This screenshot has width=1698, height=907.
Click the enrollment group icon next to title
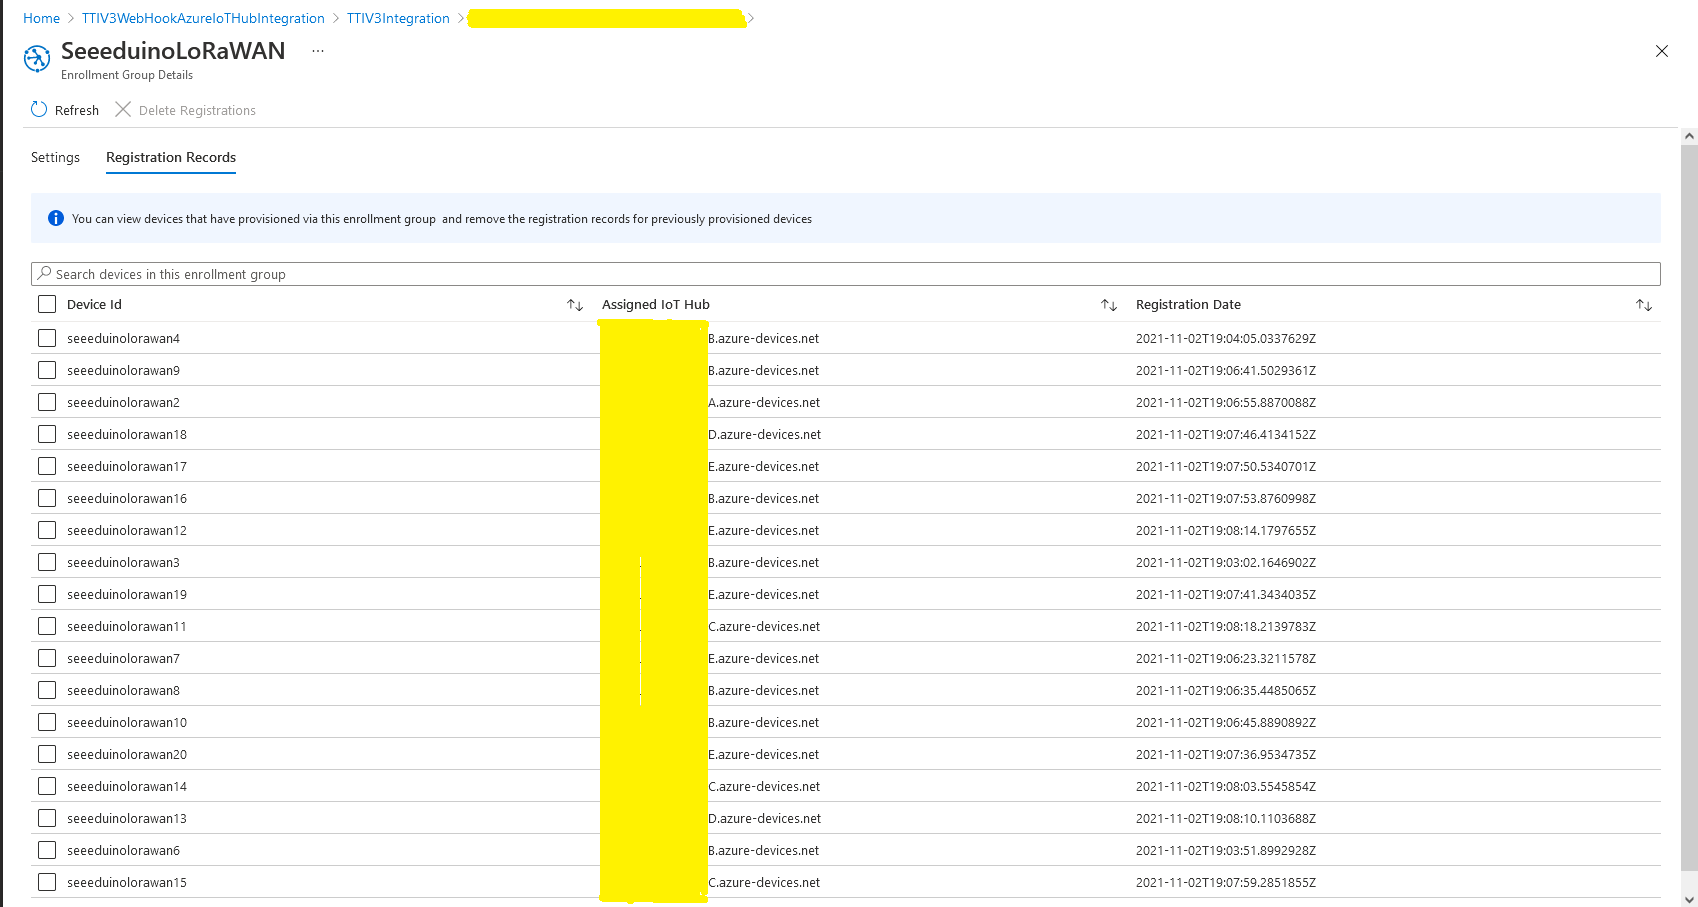coord(37,59)
